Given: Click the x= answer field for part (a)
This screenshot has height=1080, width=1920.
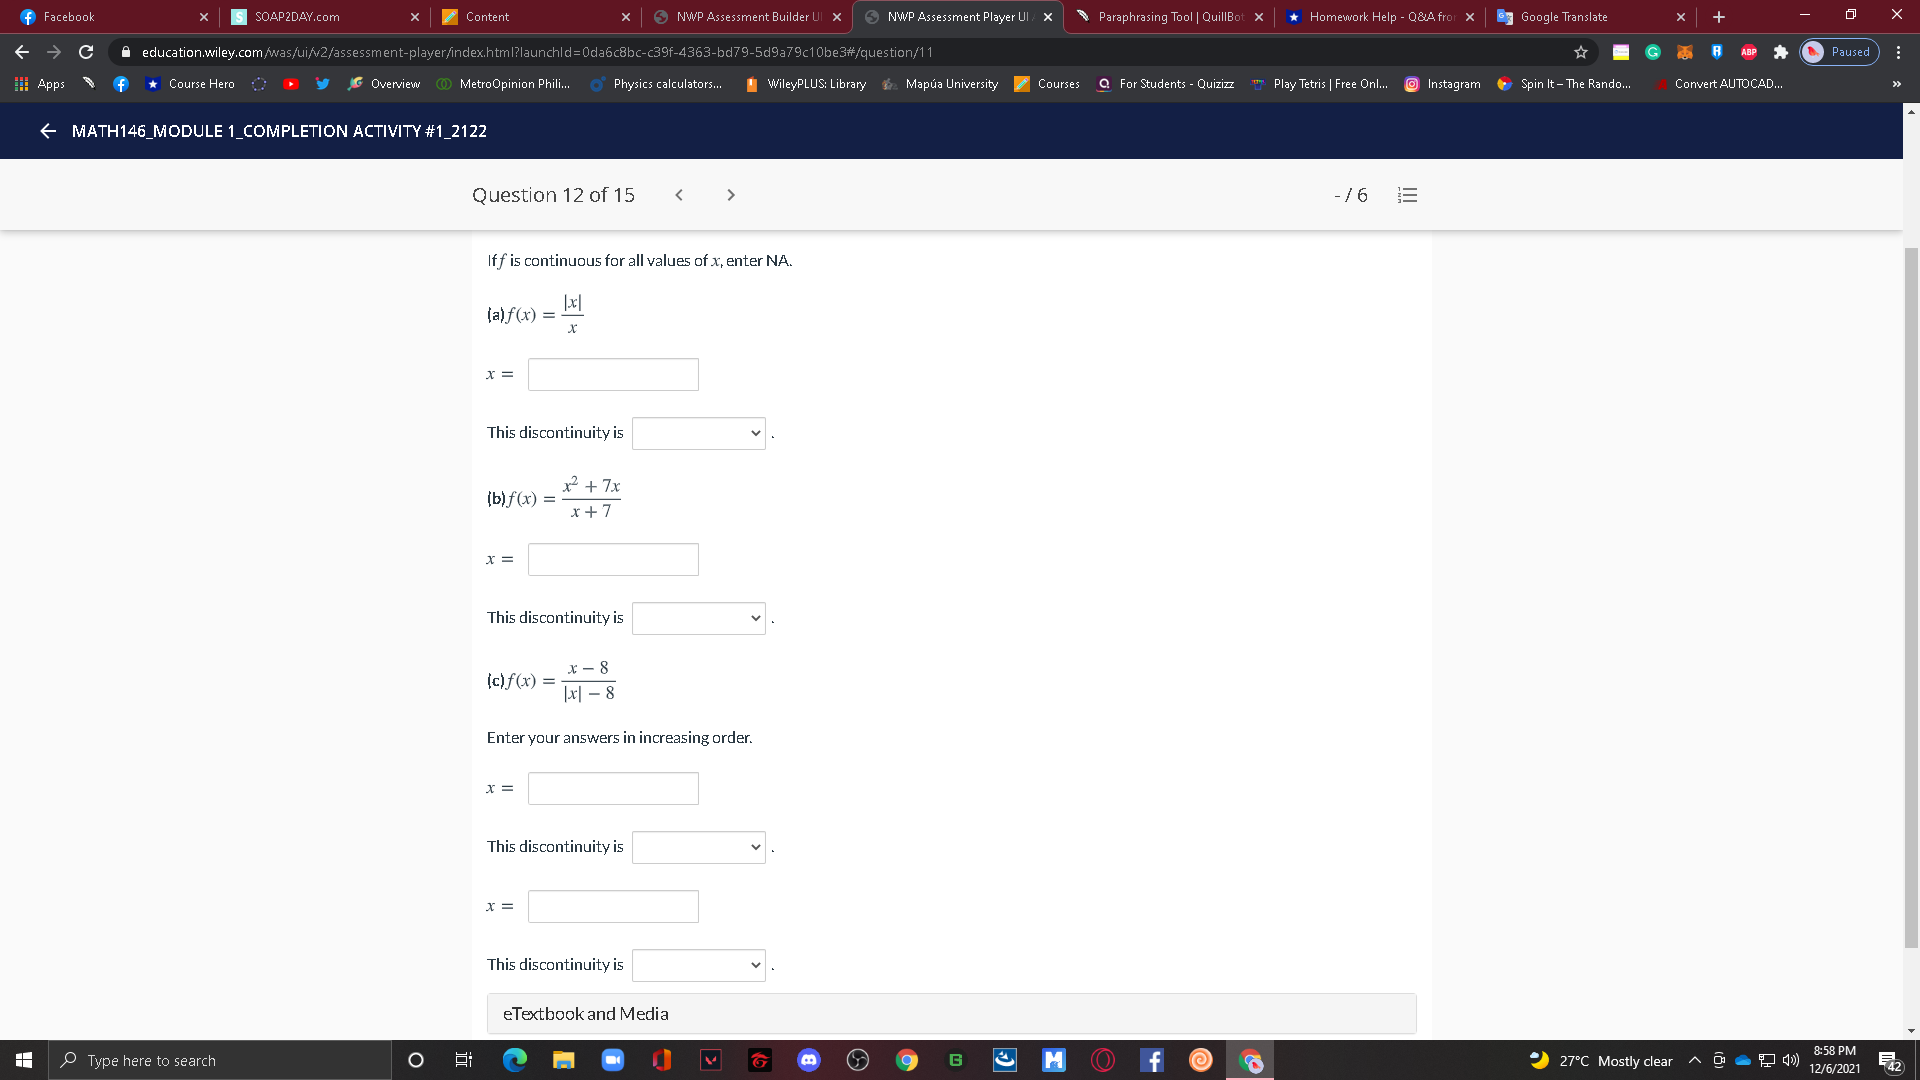Looking at the screenshot, I should pos(613,374).
